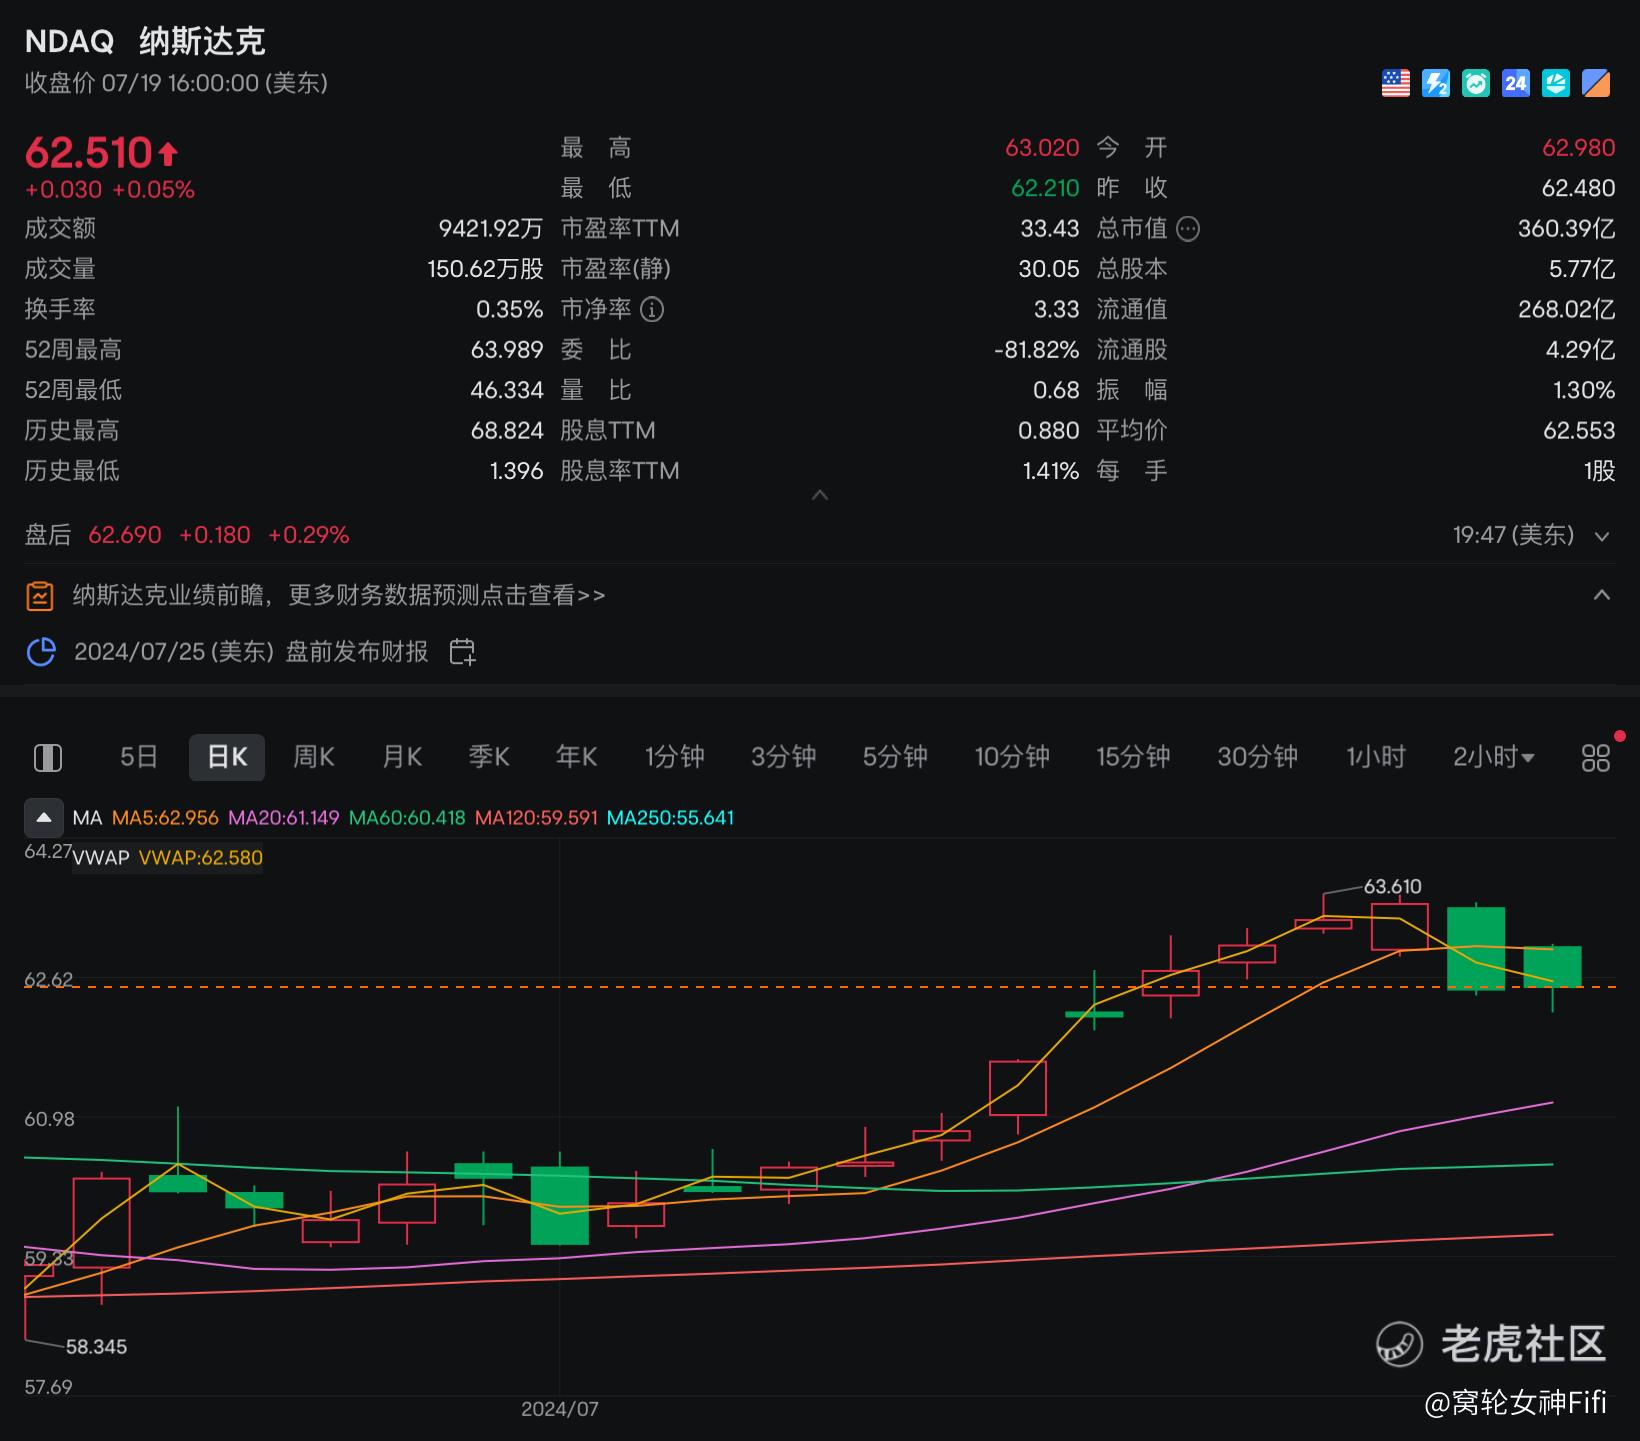Click the blue-orange split badge icon
Viewport: 1640px width, 1441px height.
tap(1596, 83)
